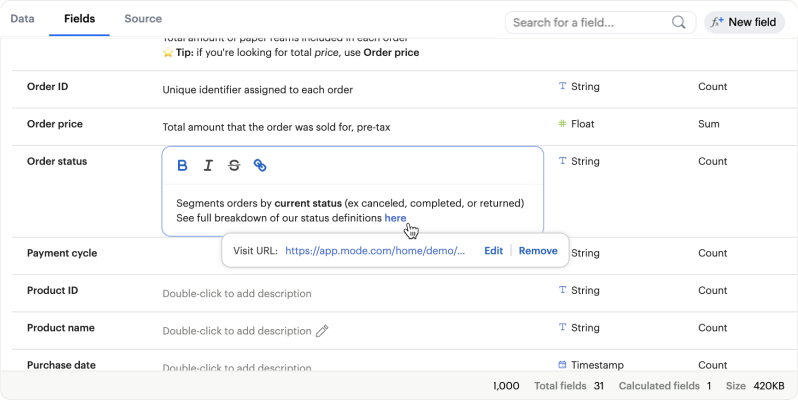
Task: Select the Fields tab
Action: [79, 19]
